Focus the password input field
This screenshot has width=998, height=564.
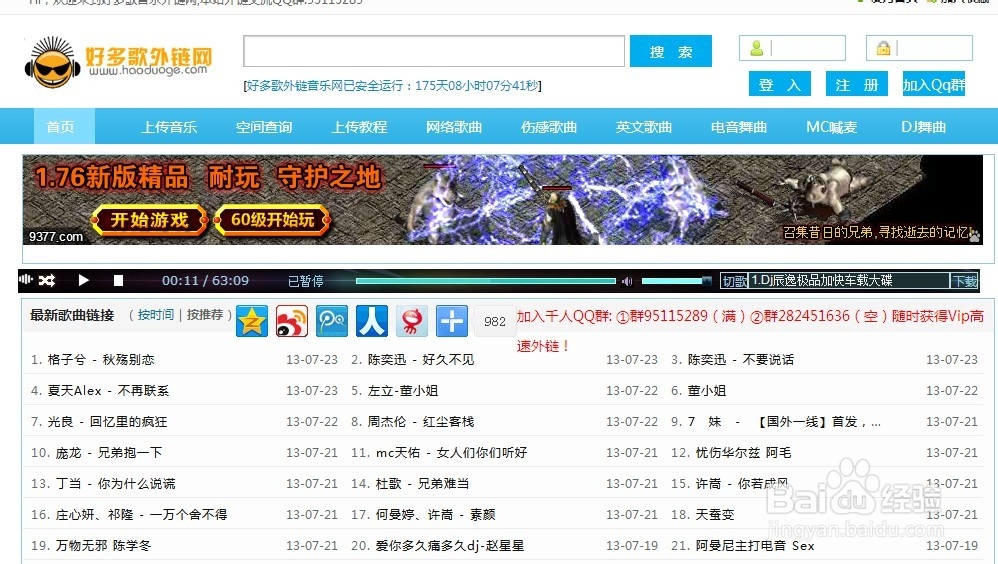pos(919,48)
